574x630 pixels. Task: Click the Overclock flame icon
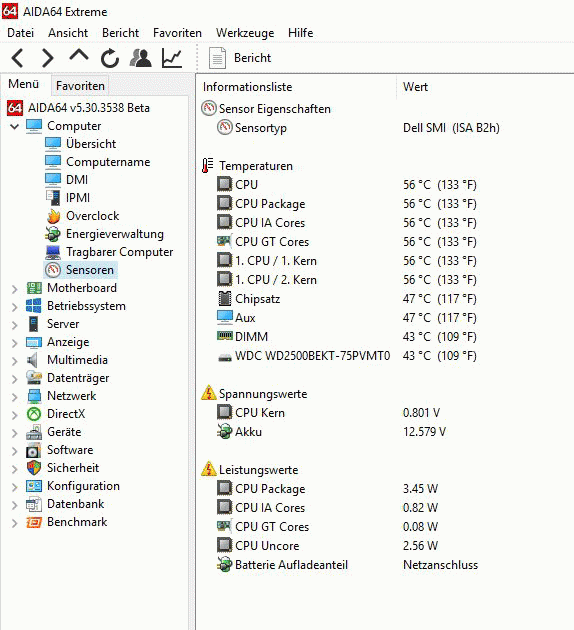pos(53,216)
